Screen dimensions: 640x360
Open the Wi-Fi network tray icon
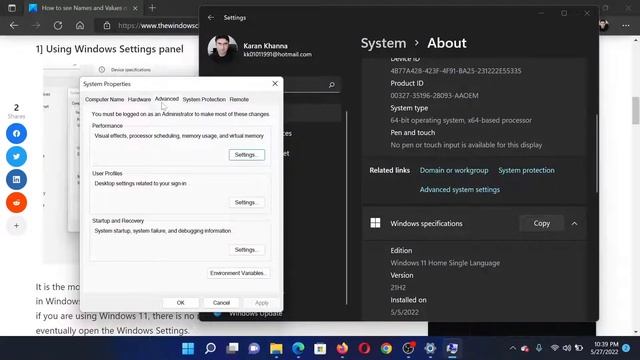pyautogui.click(x=554, y=348)
